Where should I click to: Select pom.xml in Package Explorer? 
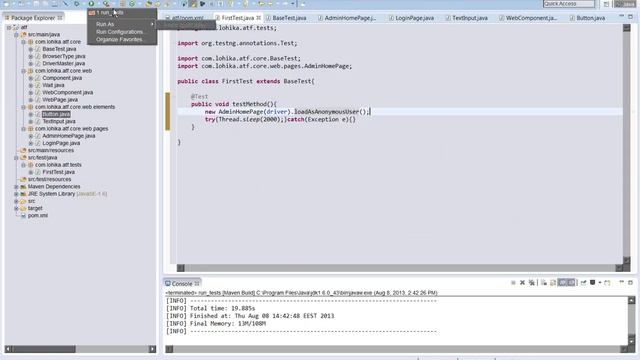tap(38, 216)
